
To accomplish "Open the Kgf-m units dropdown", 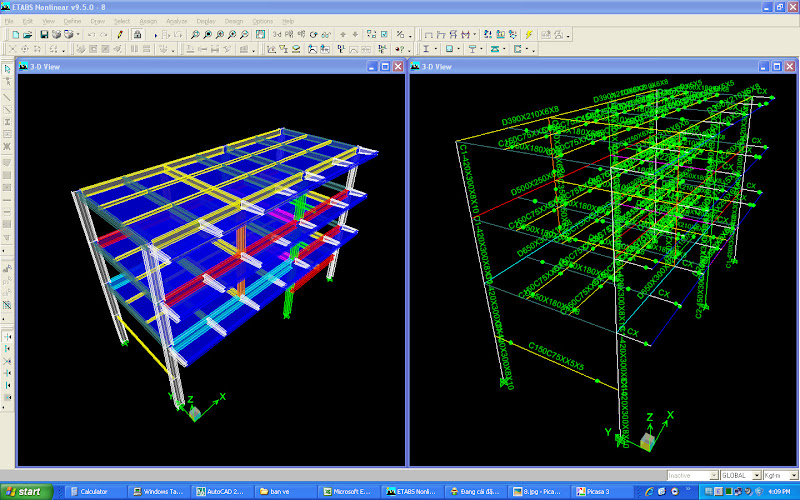I will click(x=794, y=475).
